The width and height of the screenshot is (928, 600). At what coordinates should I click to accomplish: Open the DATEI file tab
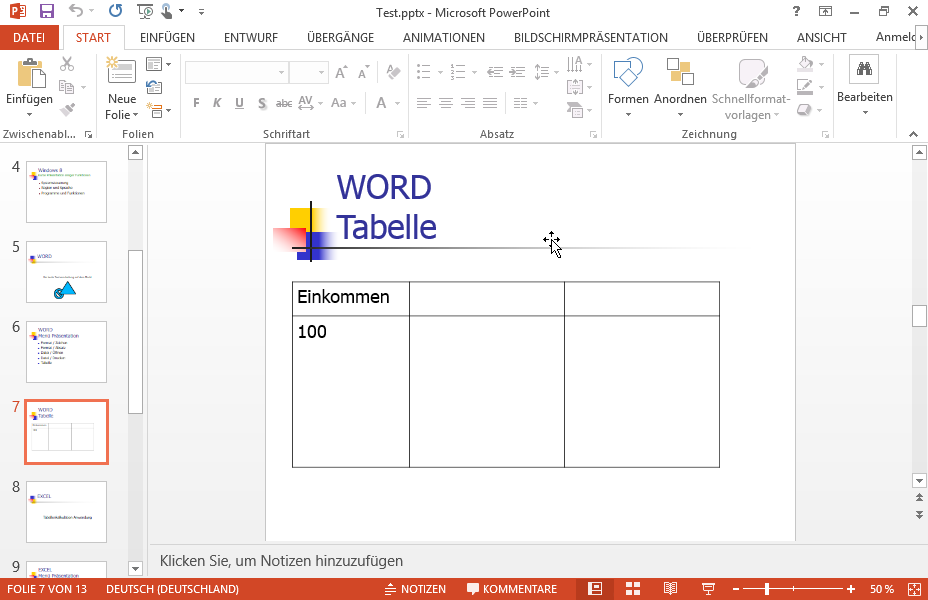[x=29, y=37]
